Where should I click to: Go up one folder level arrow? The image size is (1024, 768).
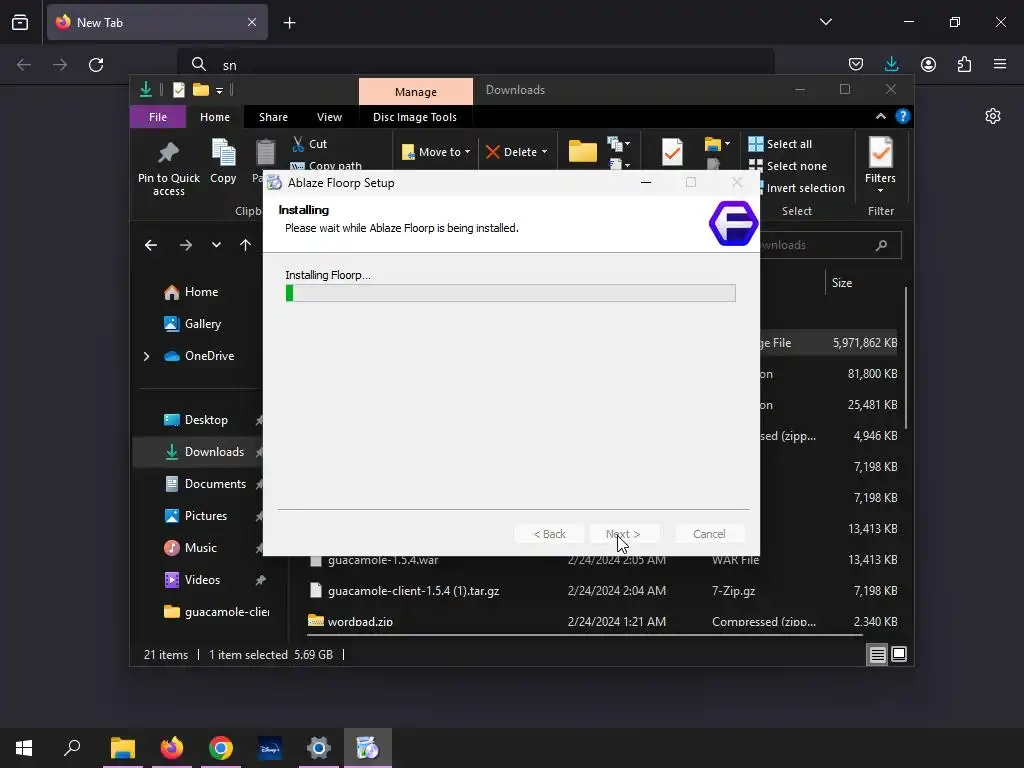click(245, 245)
